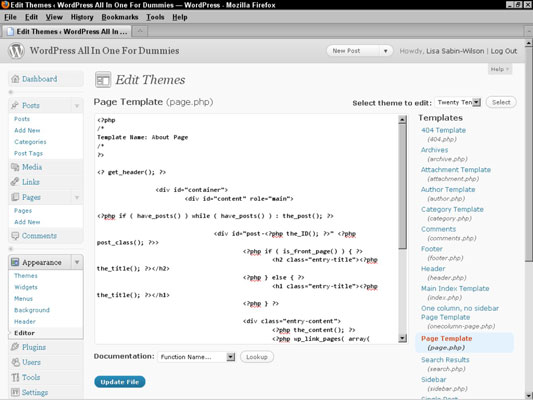
Task: Click the Dashboard home icon
Action: pos(15,79)
